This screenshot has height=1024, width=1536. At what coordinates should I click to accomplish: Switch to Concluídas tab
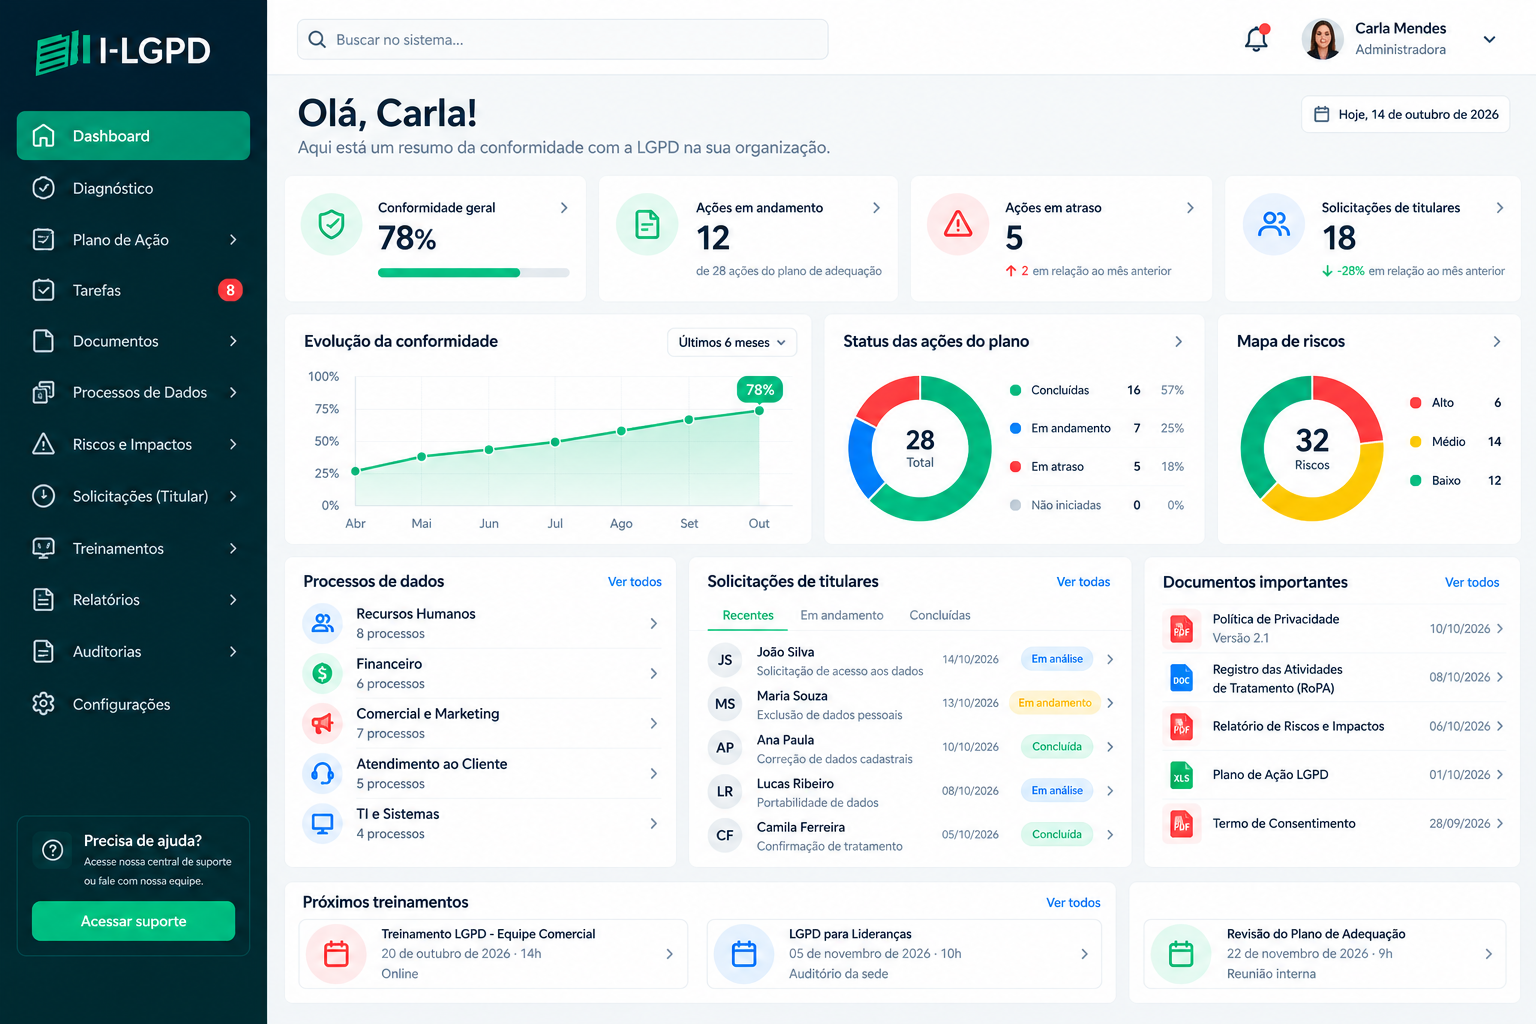coord(940,616)
